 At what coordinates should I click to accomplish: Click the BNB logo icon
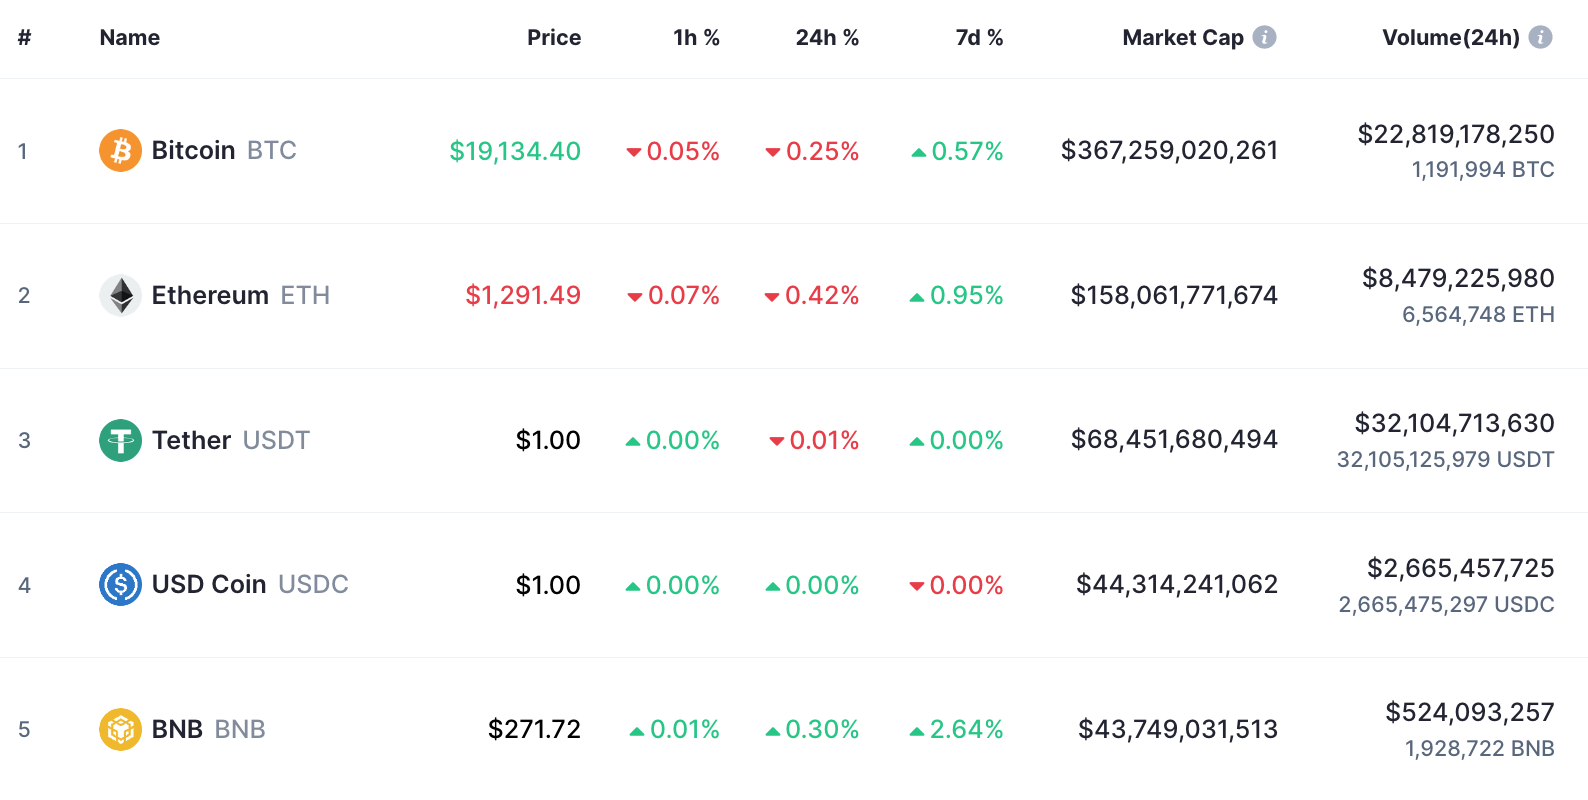point(120,729)
